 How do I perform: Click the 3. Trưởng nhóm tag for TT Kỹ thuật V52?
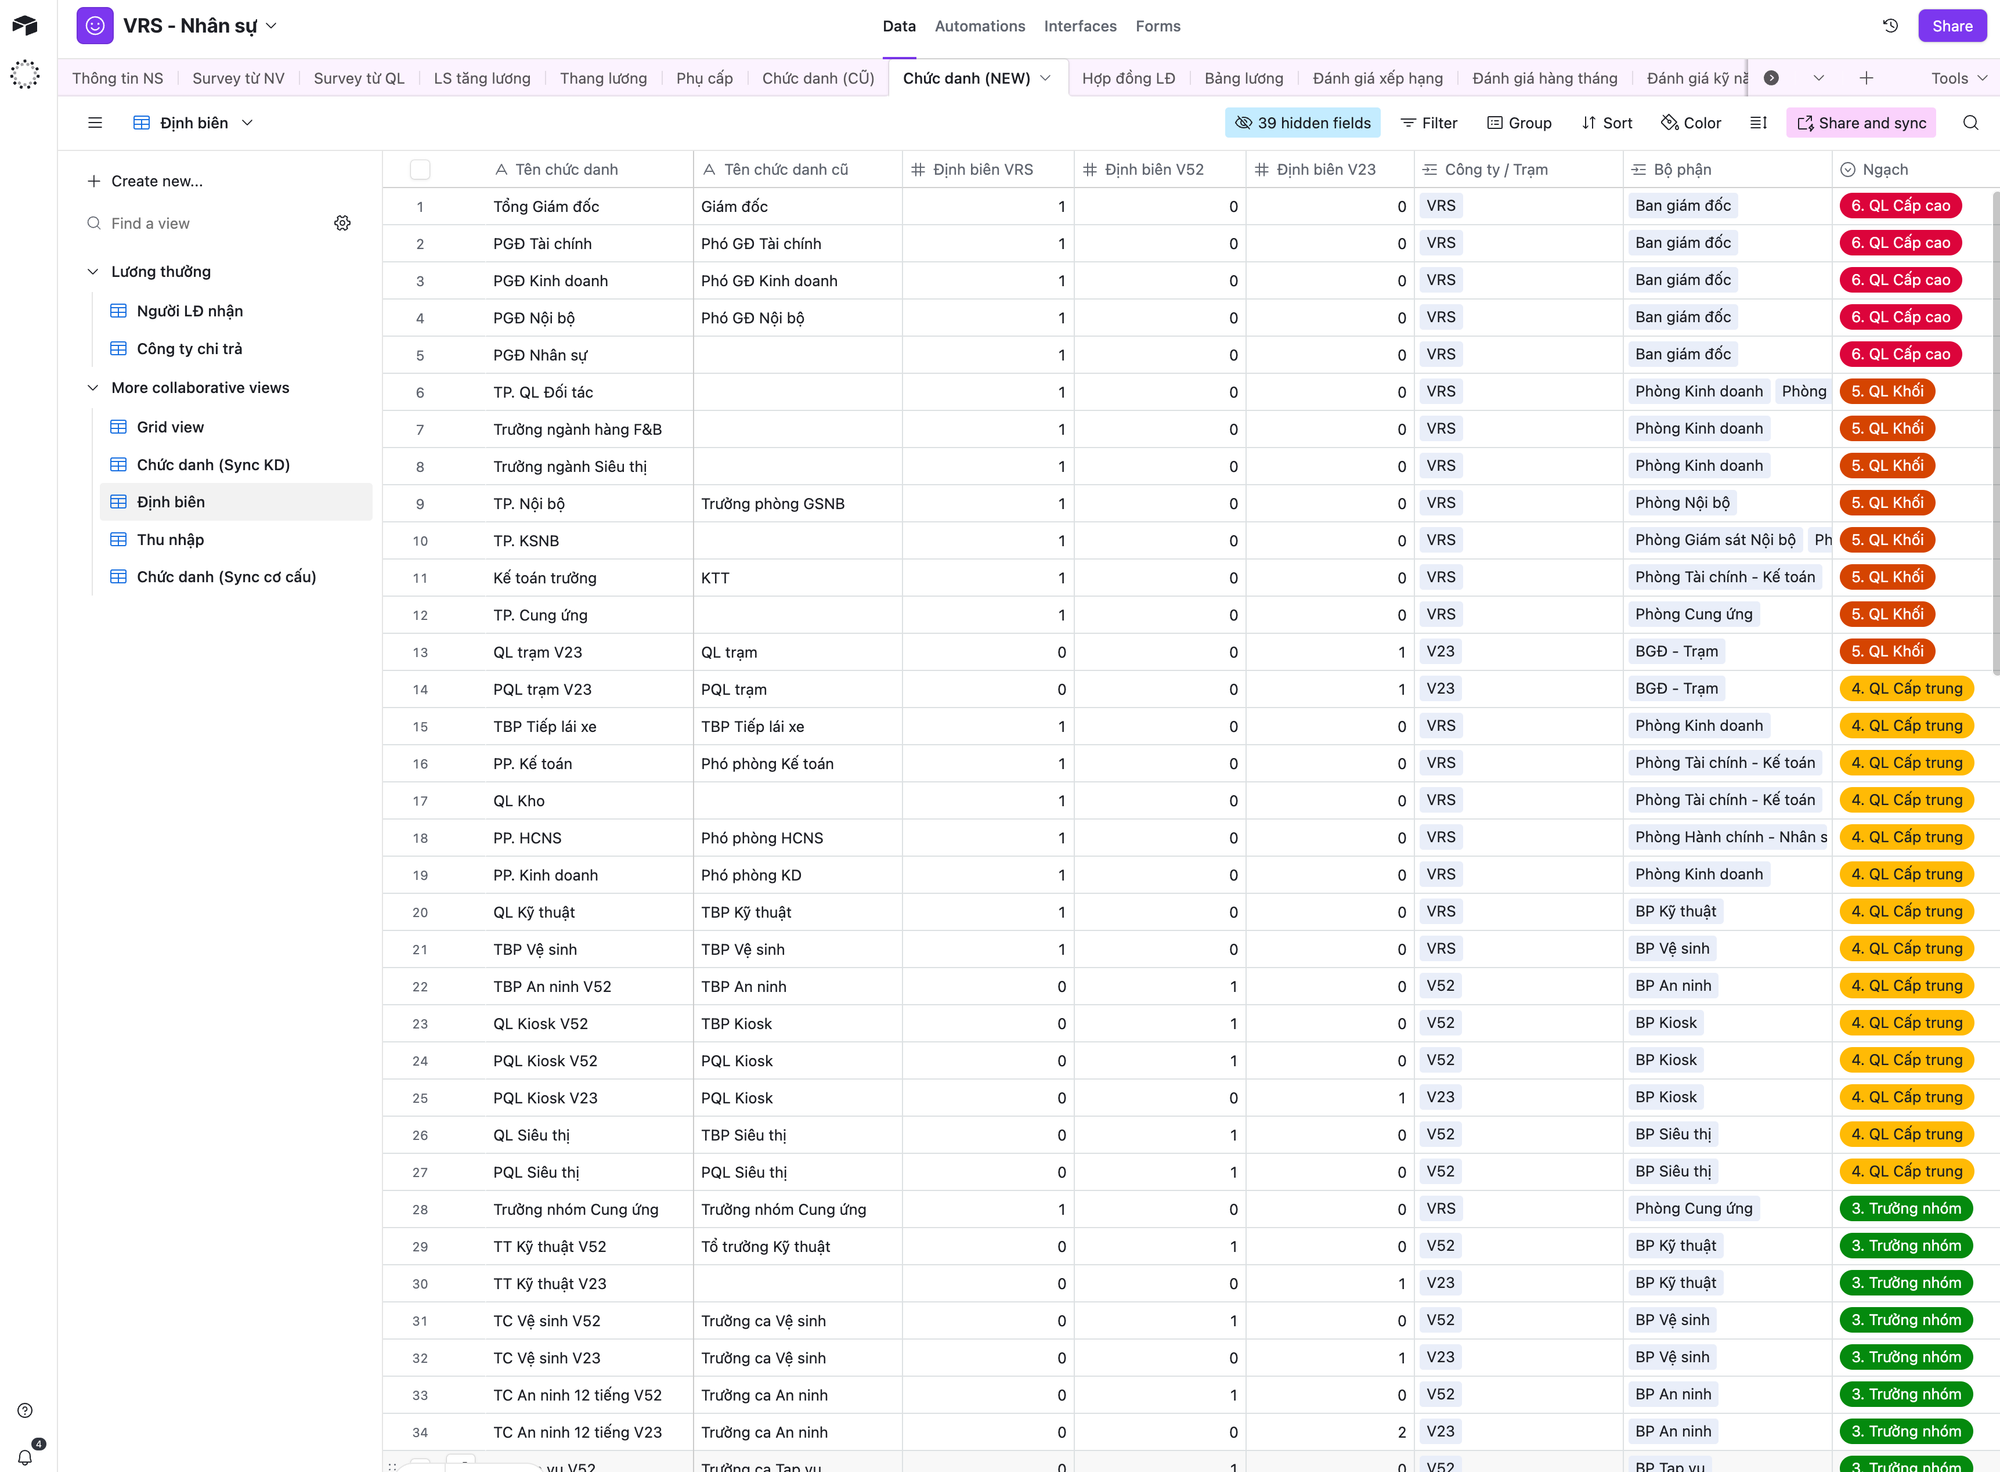pyautogui.click(x=1906, y=1246)
